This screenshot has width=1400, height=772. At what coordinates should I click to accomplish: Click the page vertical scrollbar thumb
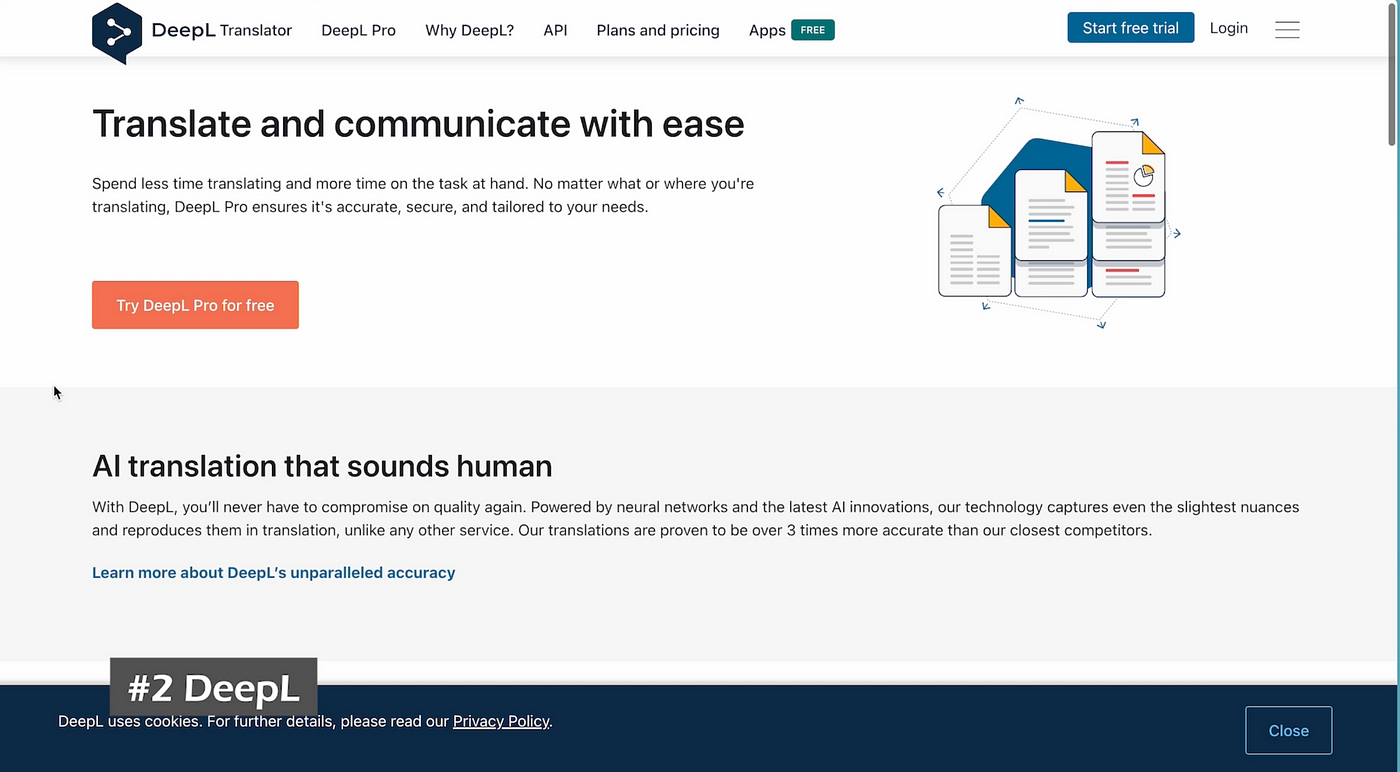coord(1394,75)
